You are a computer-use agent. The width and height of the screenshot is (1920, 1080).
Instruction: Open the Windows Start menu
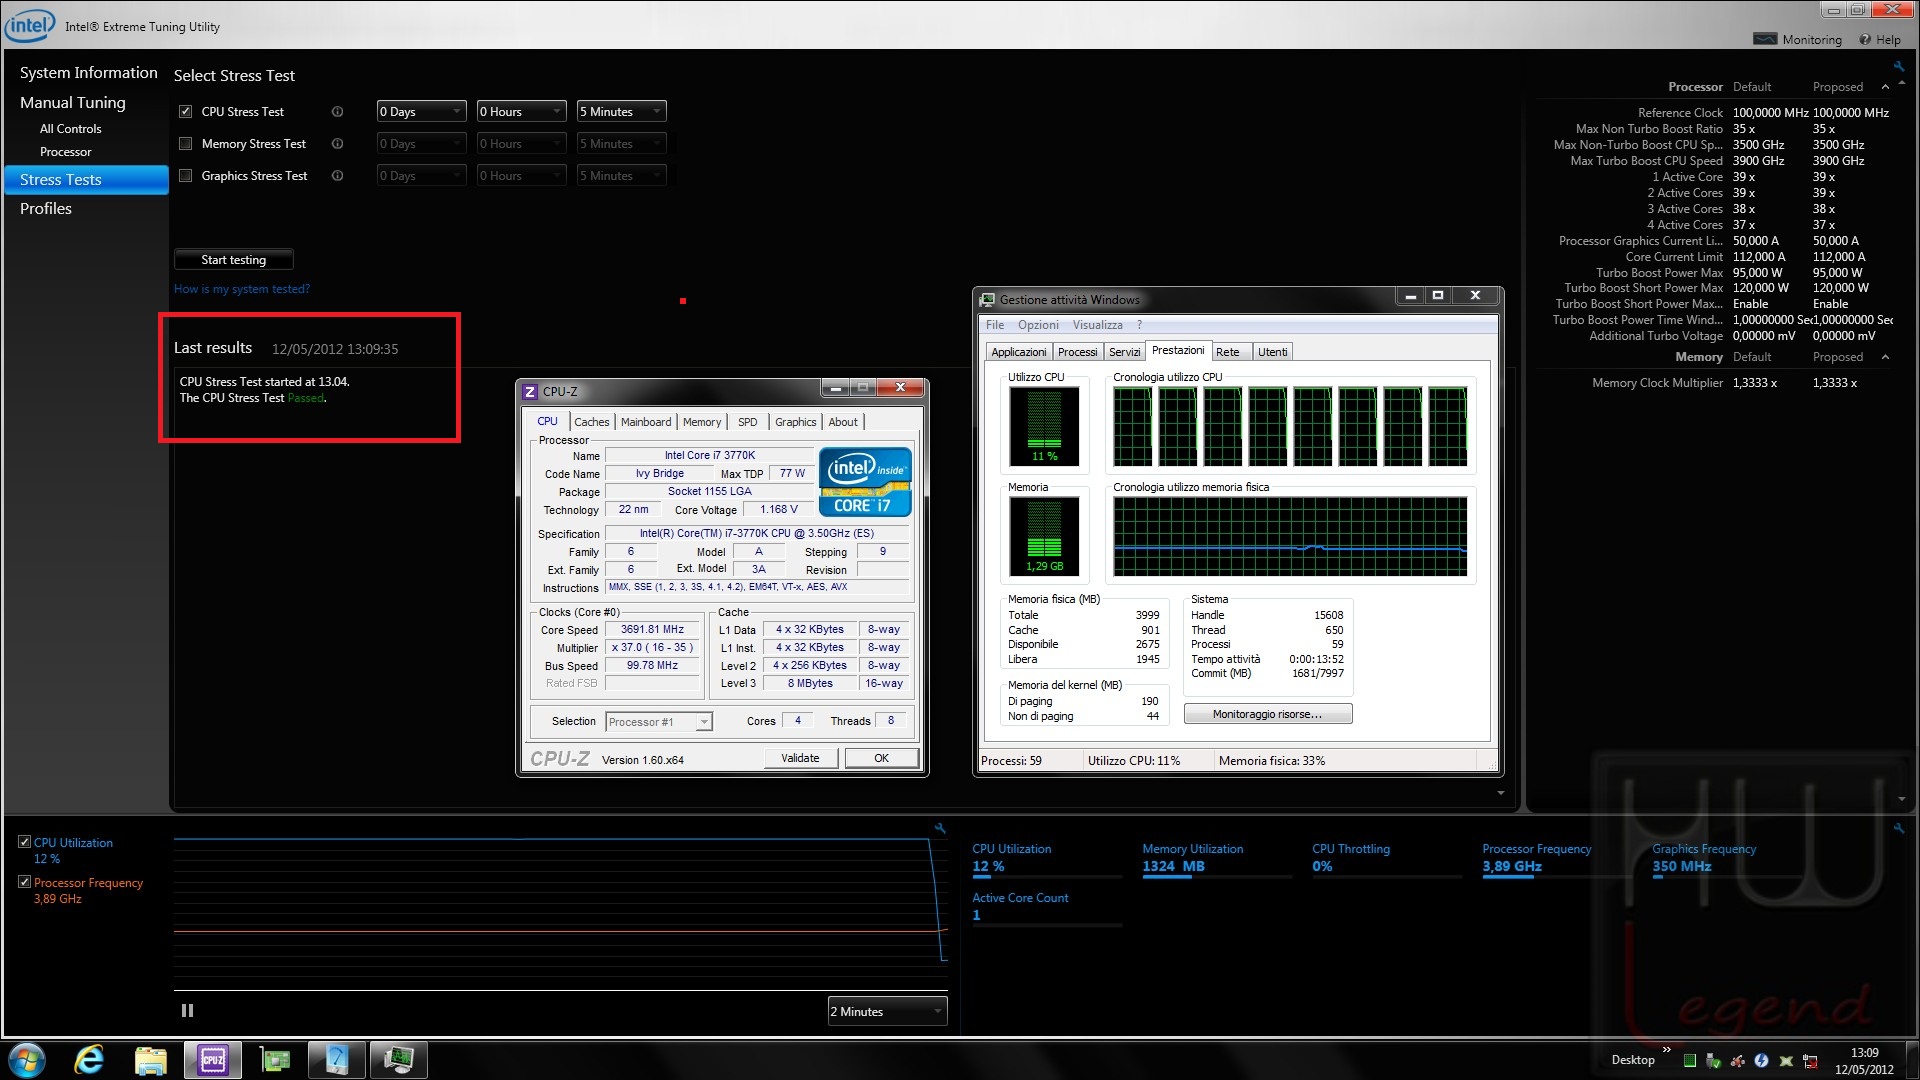[x=26, y=1060]
